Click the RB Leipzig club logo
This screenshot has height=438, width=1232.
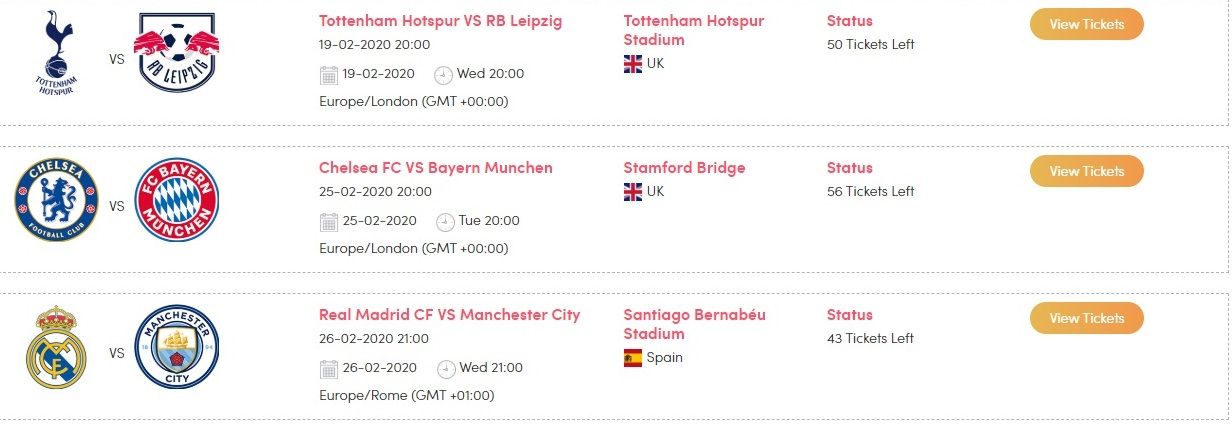[176, 53]
